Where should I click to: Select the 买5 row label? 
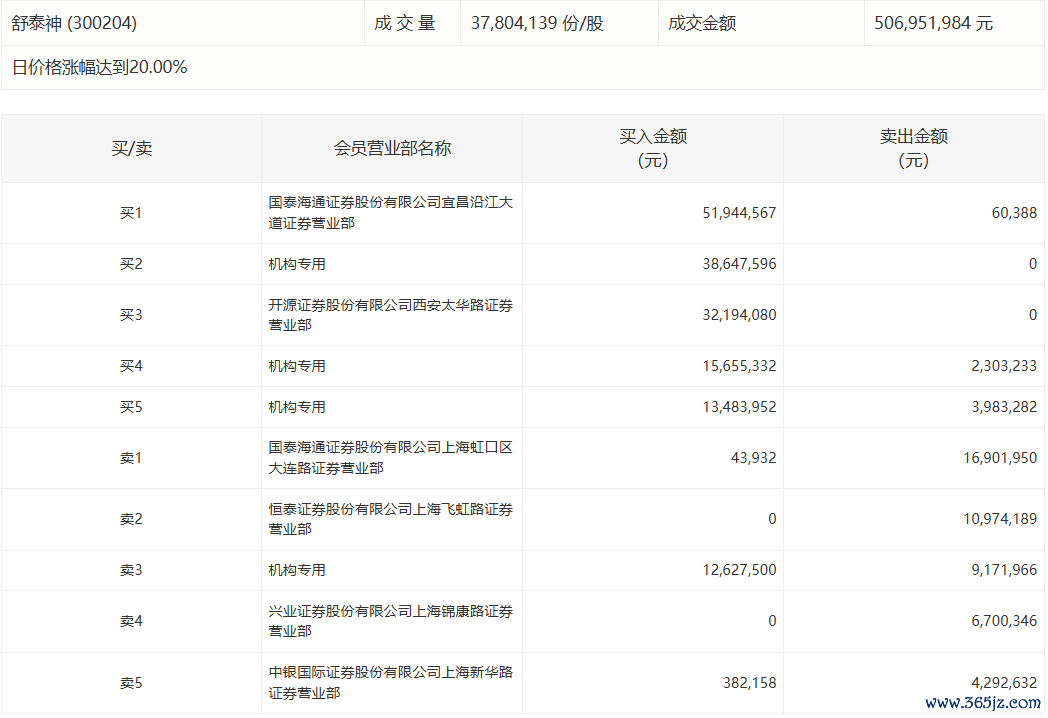[x=131, y=407]
